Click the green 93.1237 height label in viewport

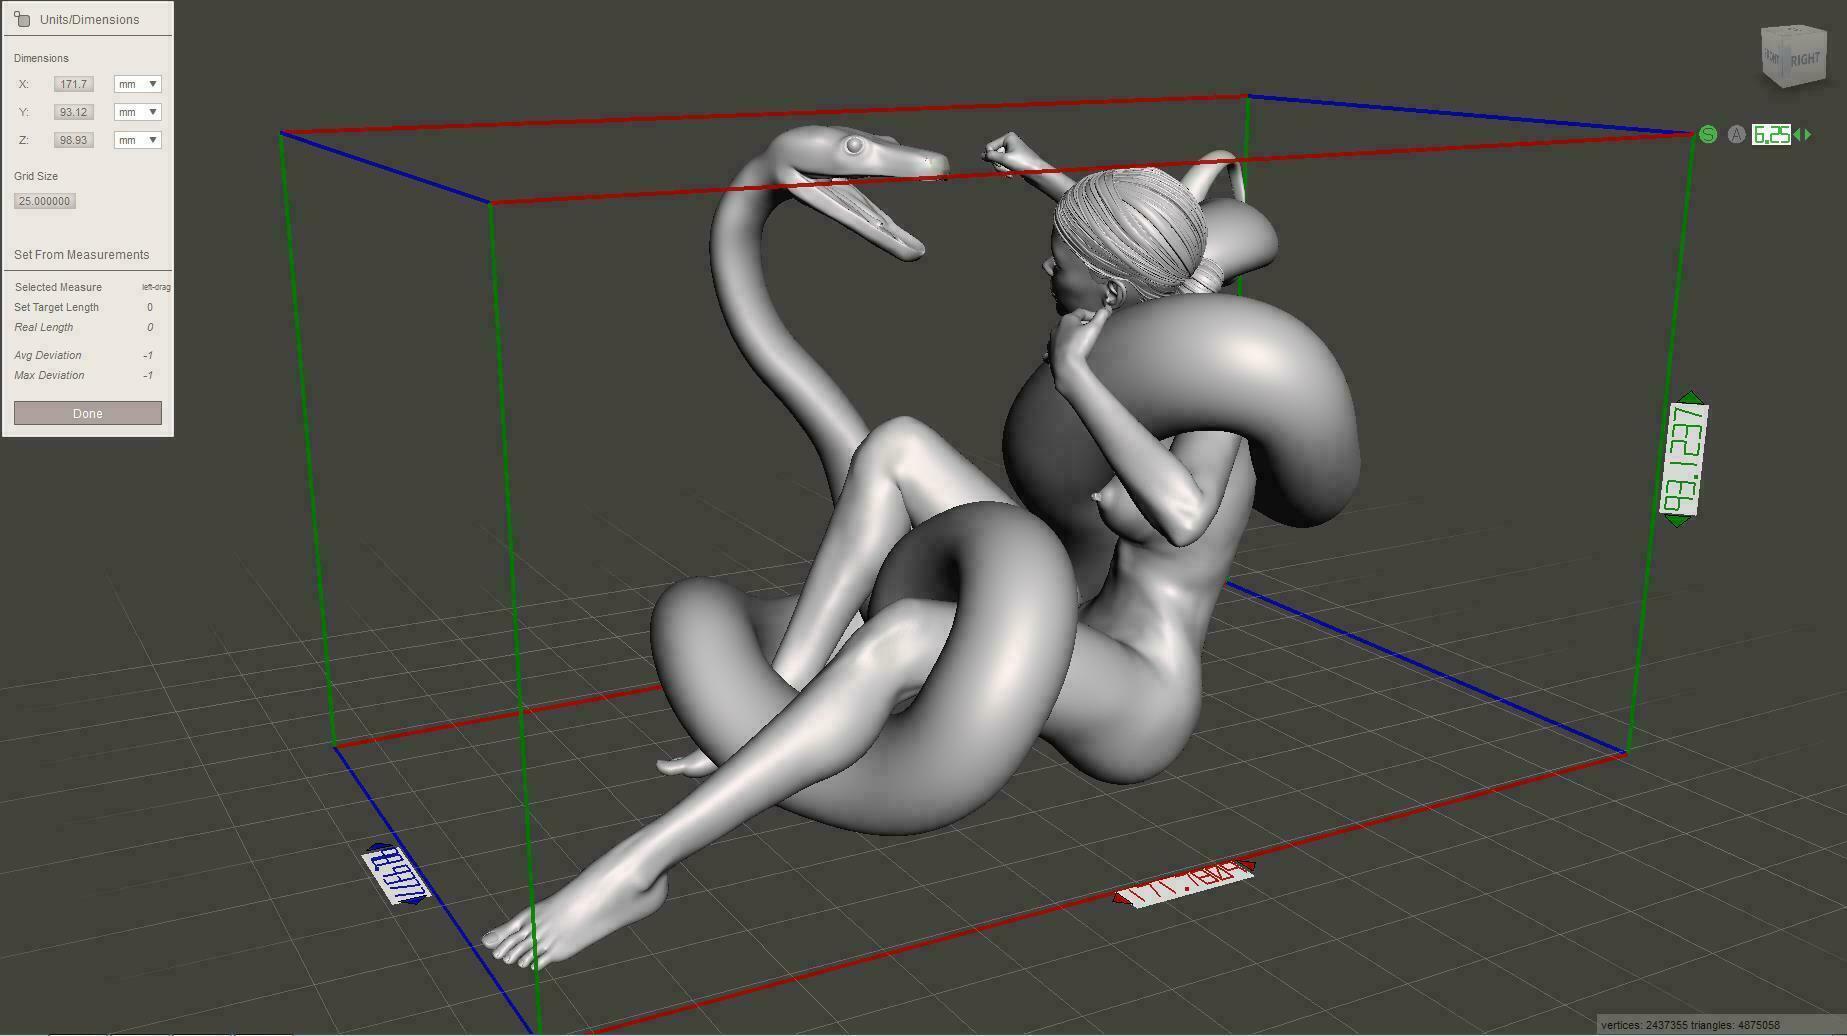pos(1684,459)
